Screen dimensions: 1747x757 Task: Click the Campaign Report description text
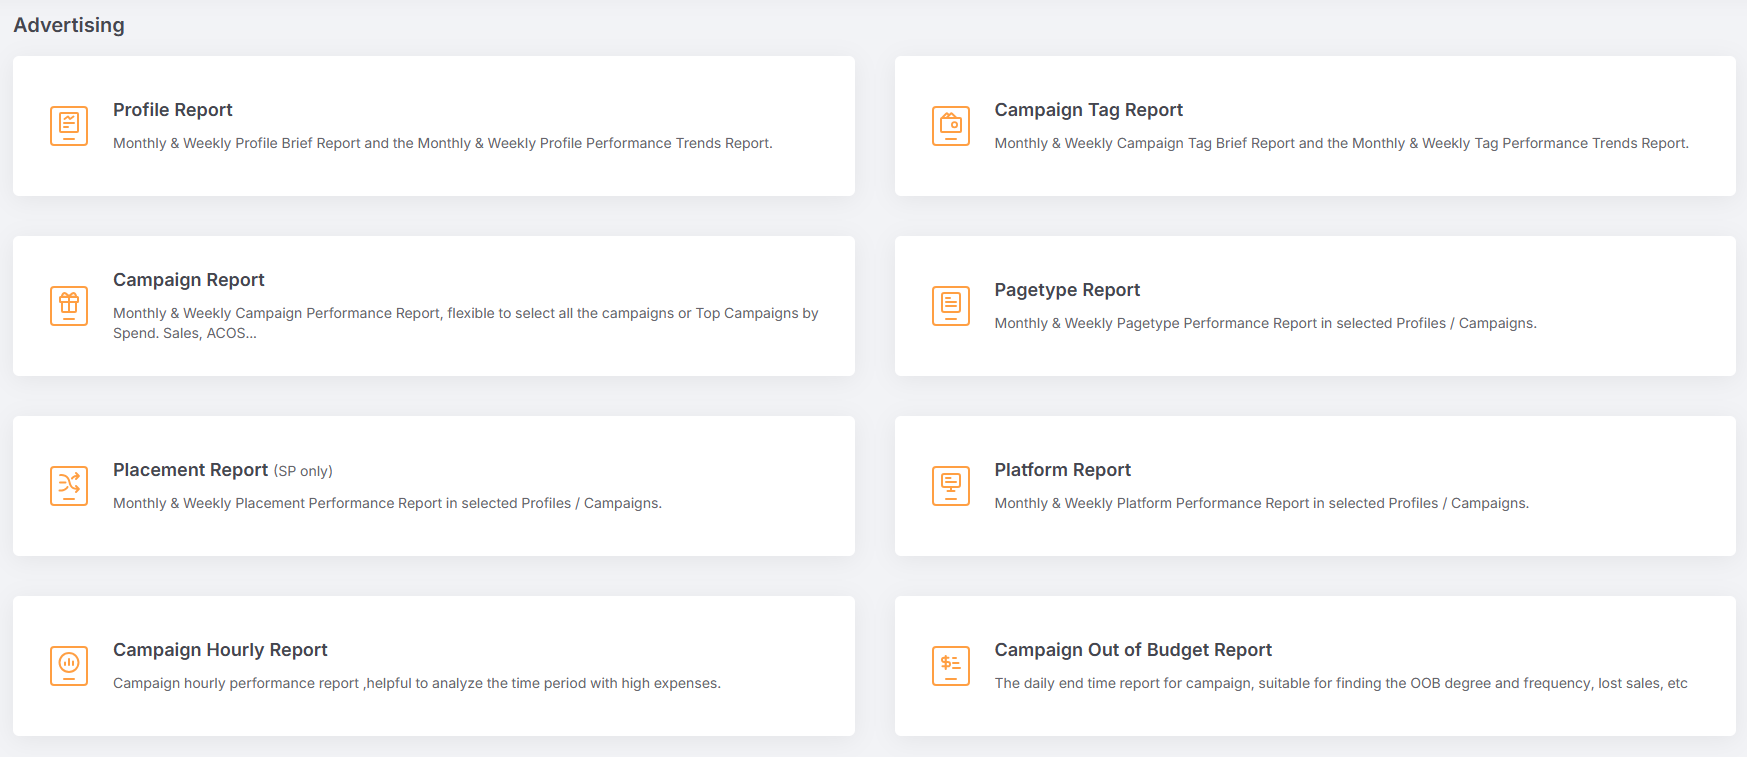(465, 322)
